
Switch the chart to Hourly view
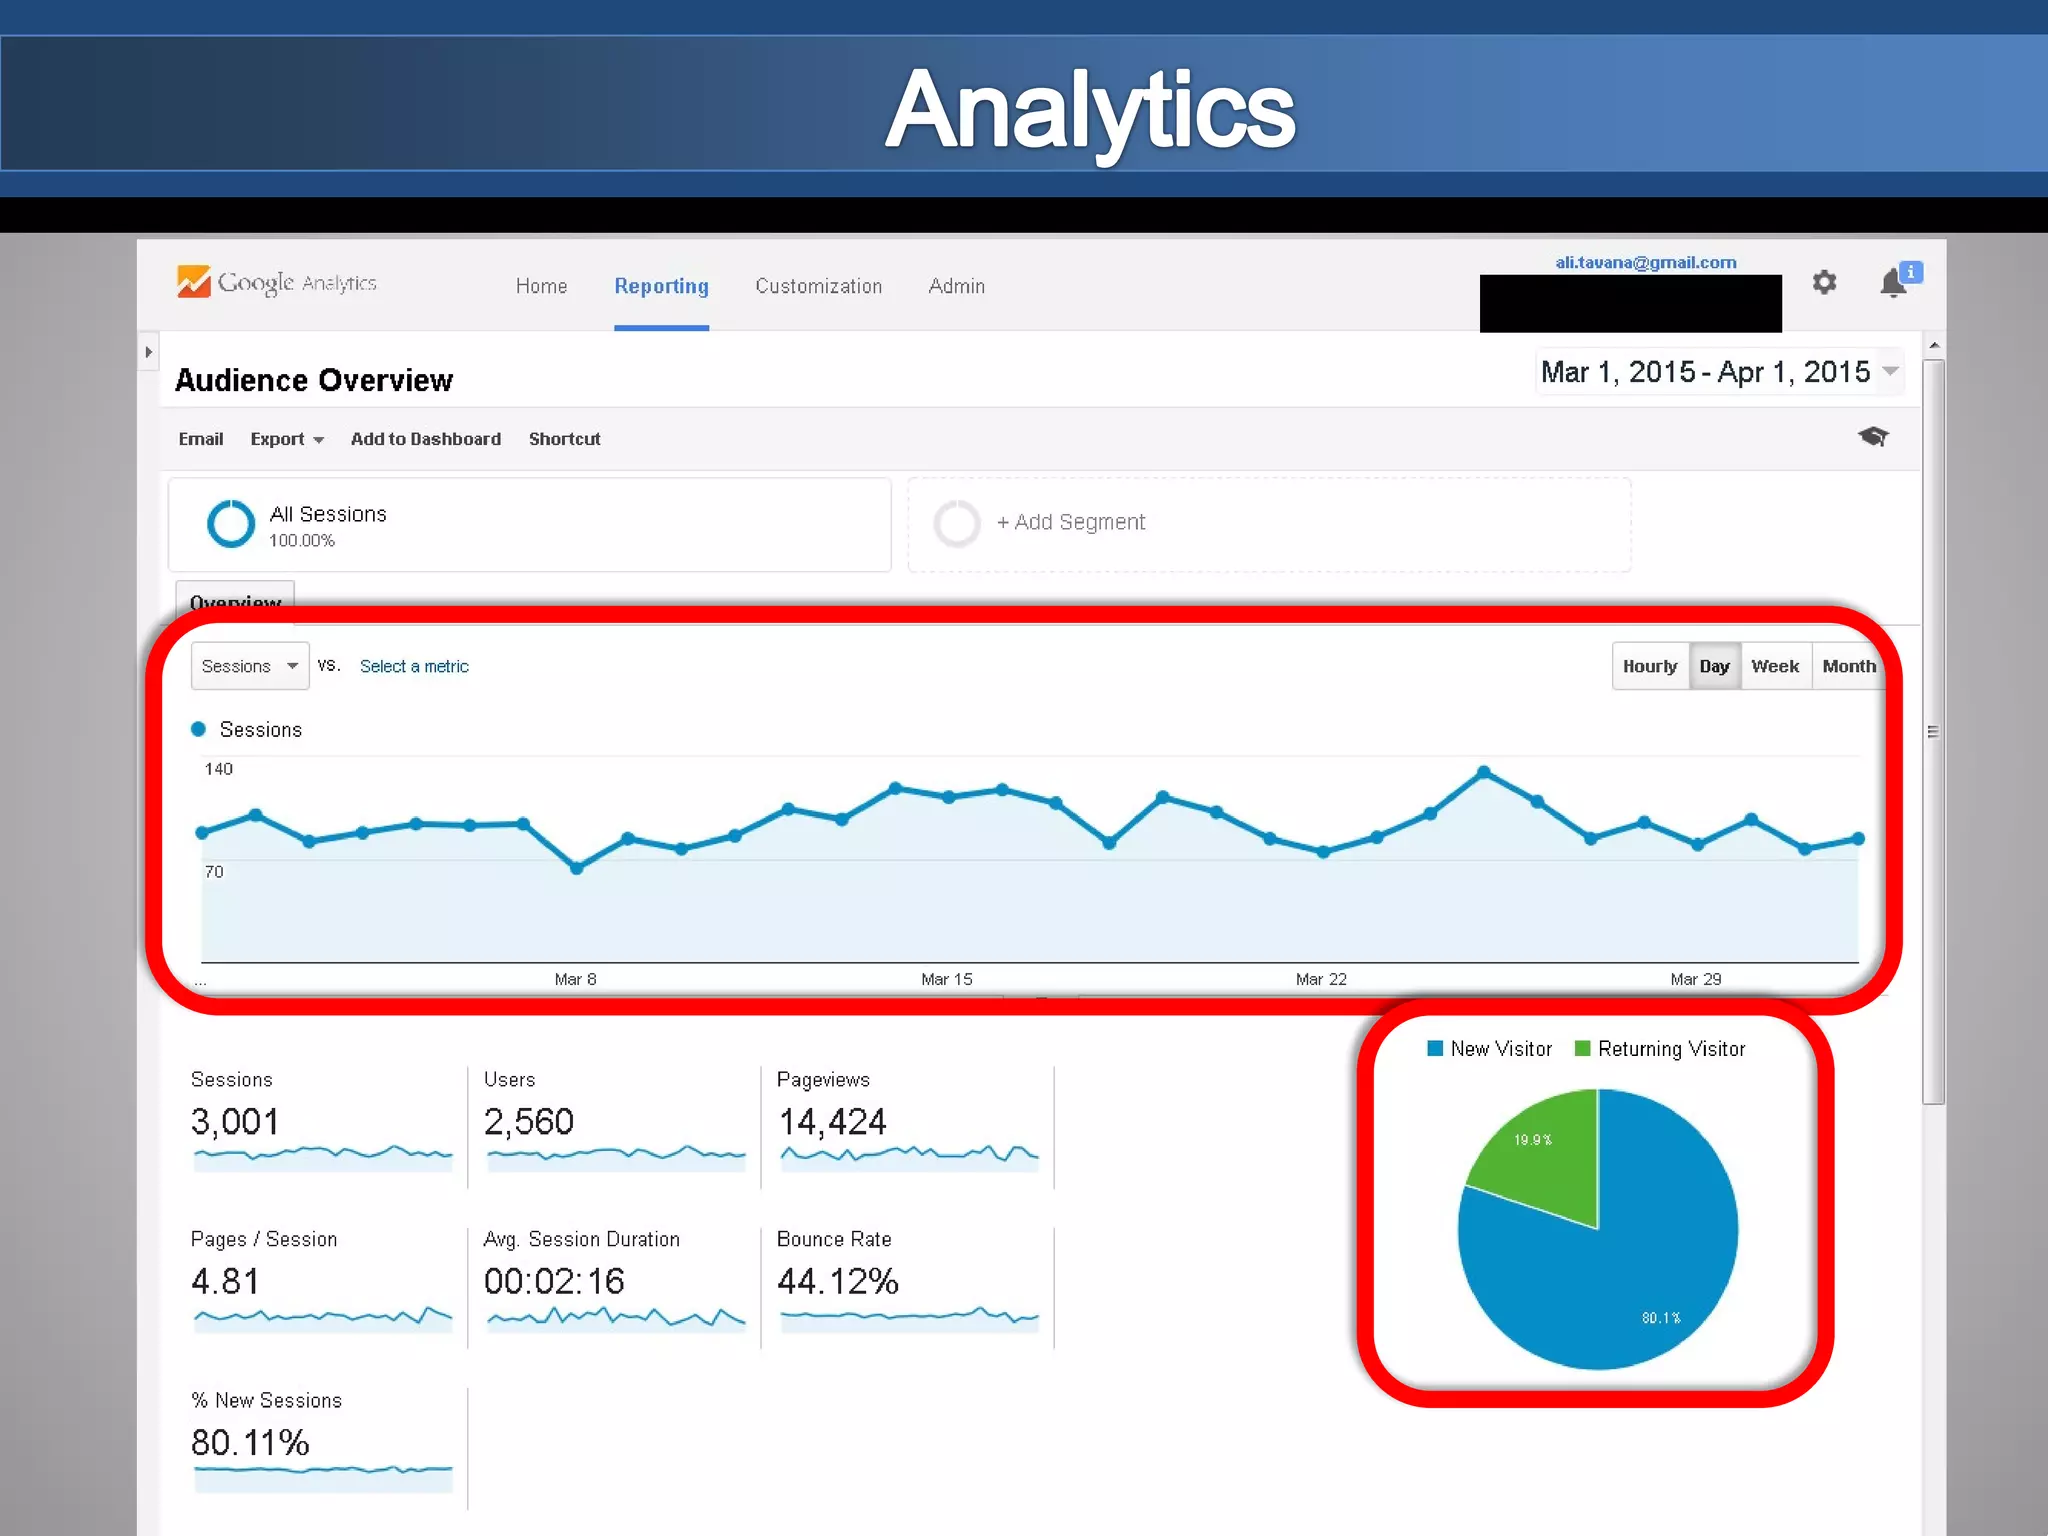point(1649,666)
